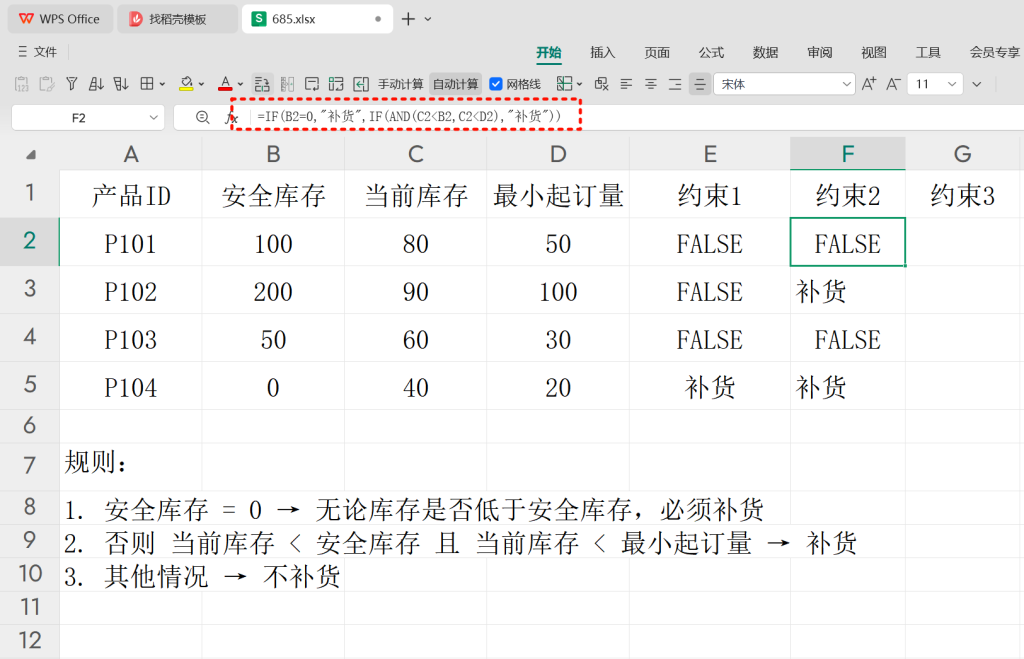The image size is (1024, 659).
Task: Center align text horizontally
Action: tap(650, 84)
